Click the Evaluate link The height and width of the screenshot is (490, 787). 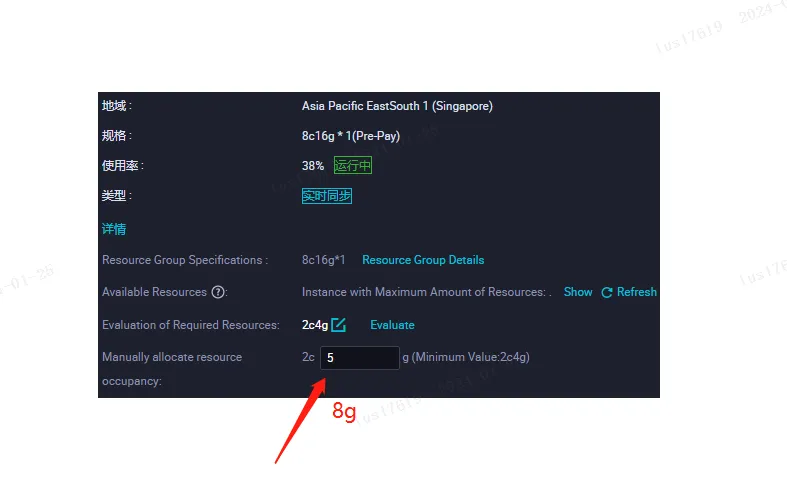[392, 325]
